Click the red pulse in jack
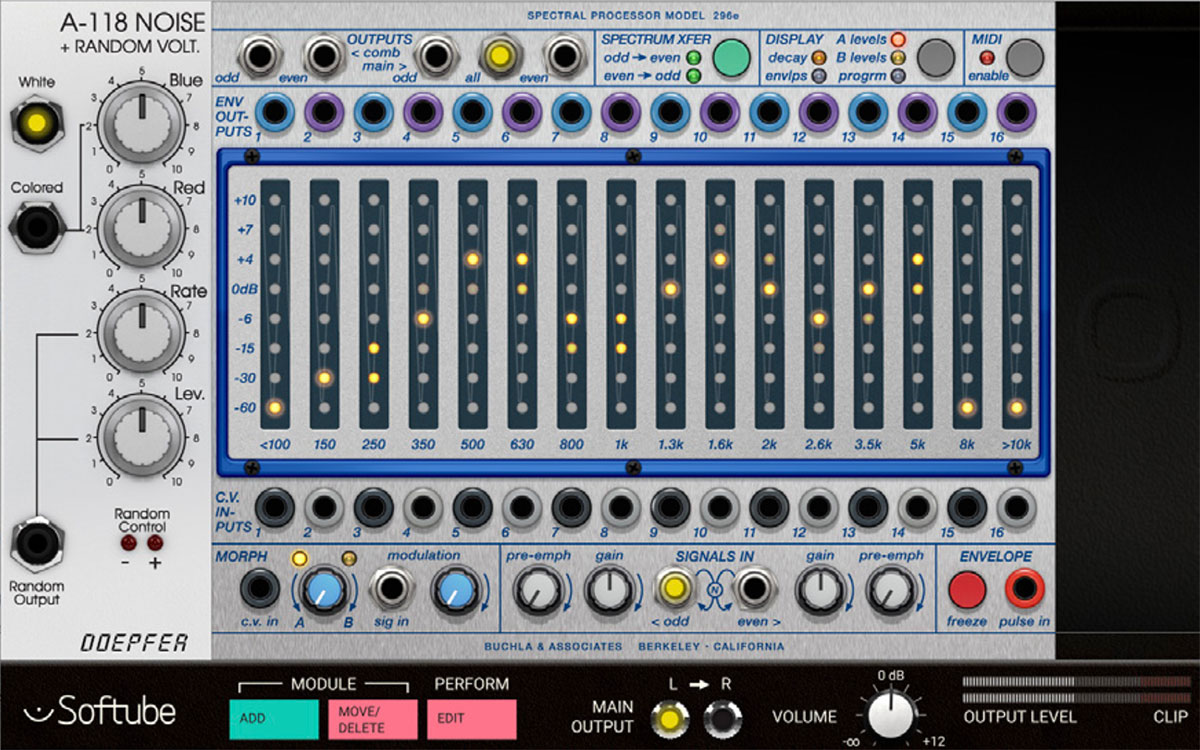Screen dimensions: 1200x750 [x=1025, y=590]
